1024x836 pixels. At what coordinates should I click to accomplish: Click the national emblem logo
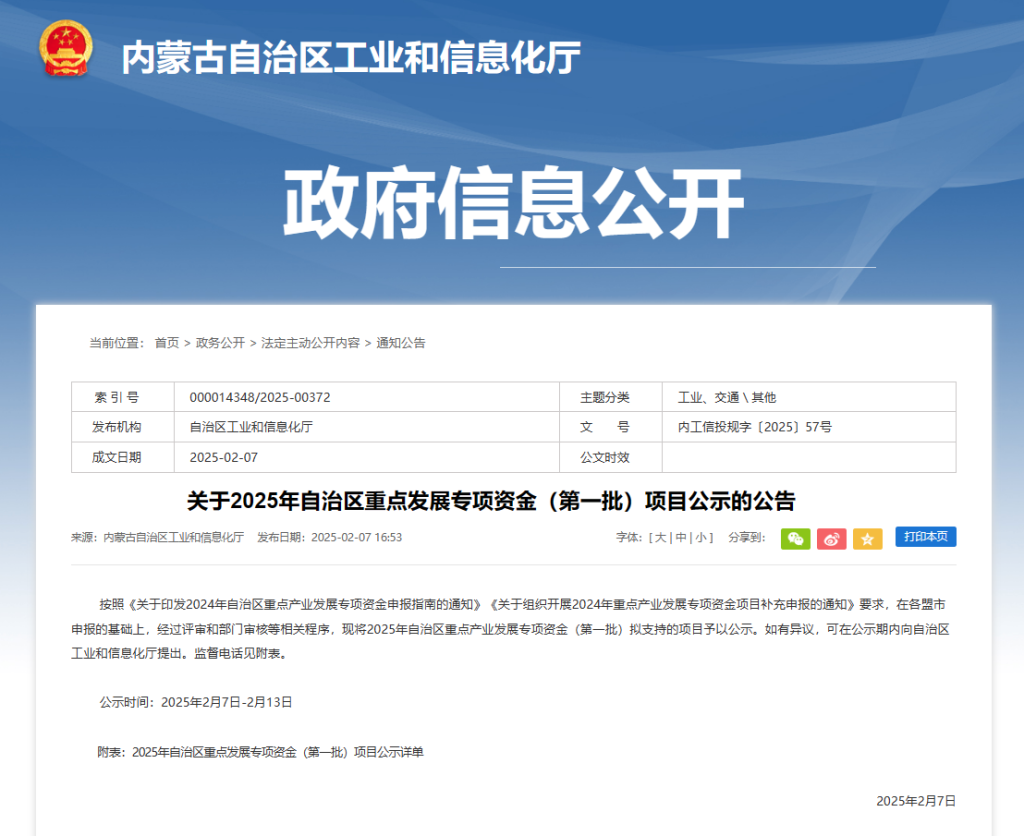point(65,48)
